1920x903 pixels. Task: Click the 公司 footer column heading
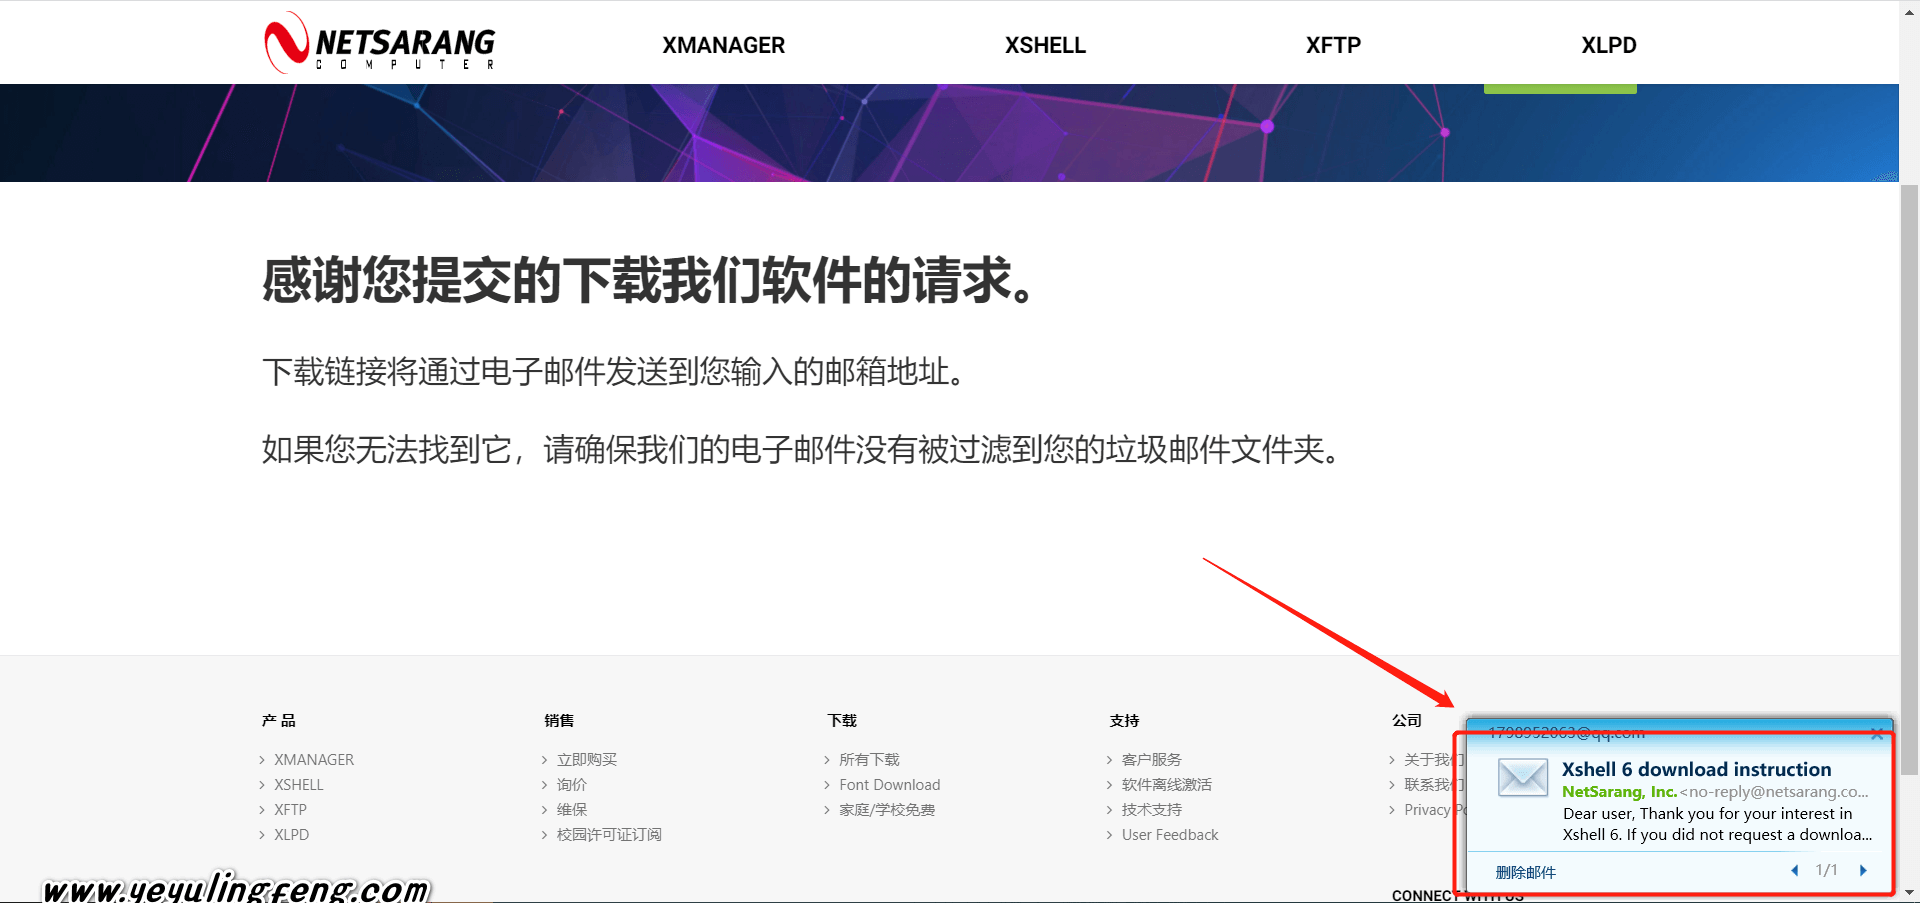[1407, 720]
